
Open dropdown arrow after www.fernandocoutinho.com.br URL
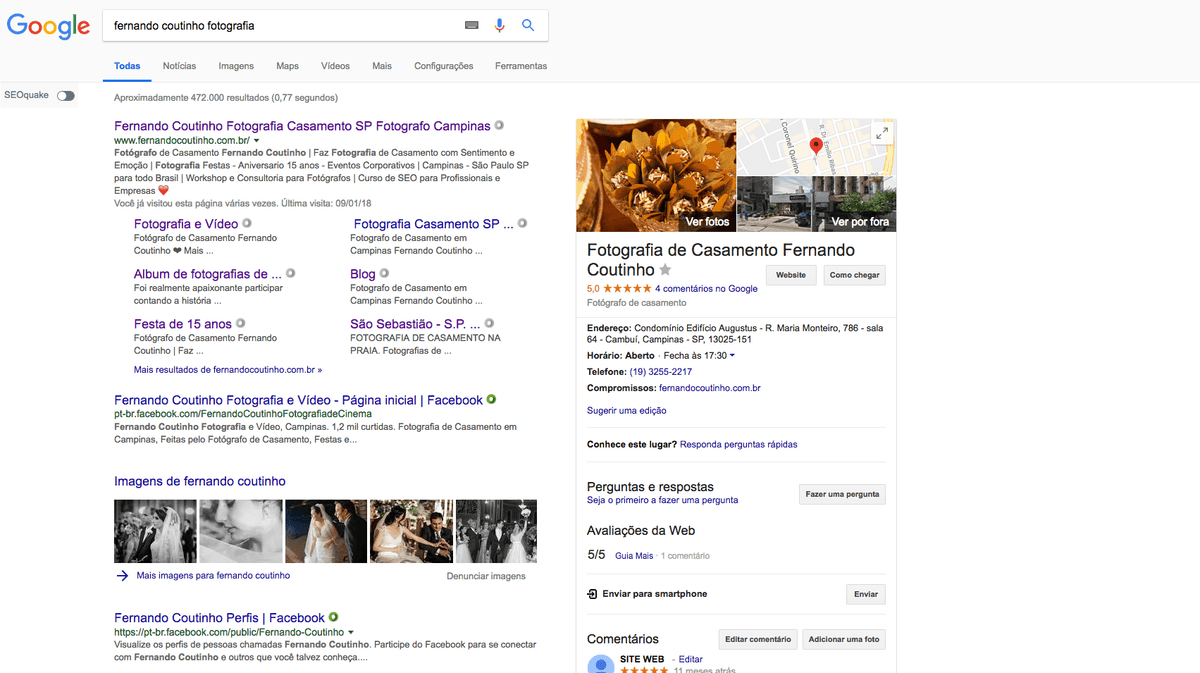click(x=256, y=142)
